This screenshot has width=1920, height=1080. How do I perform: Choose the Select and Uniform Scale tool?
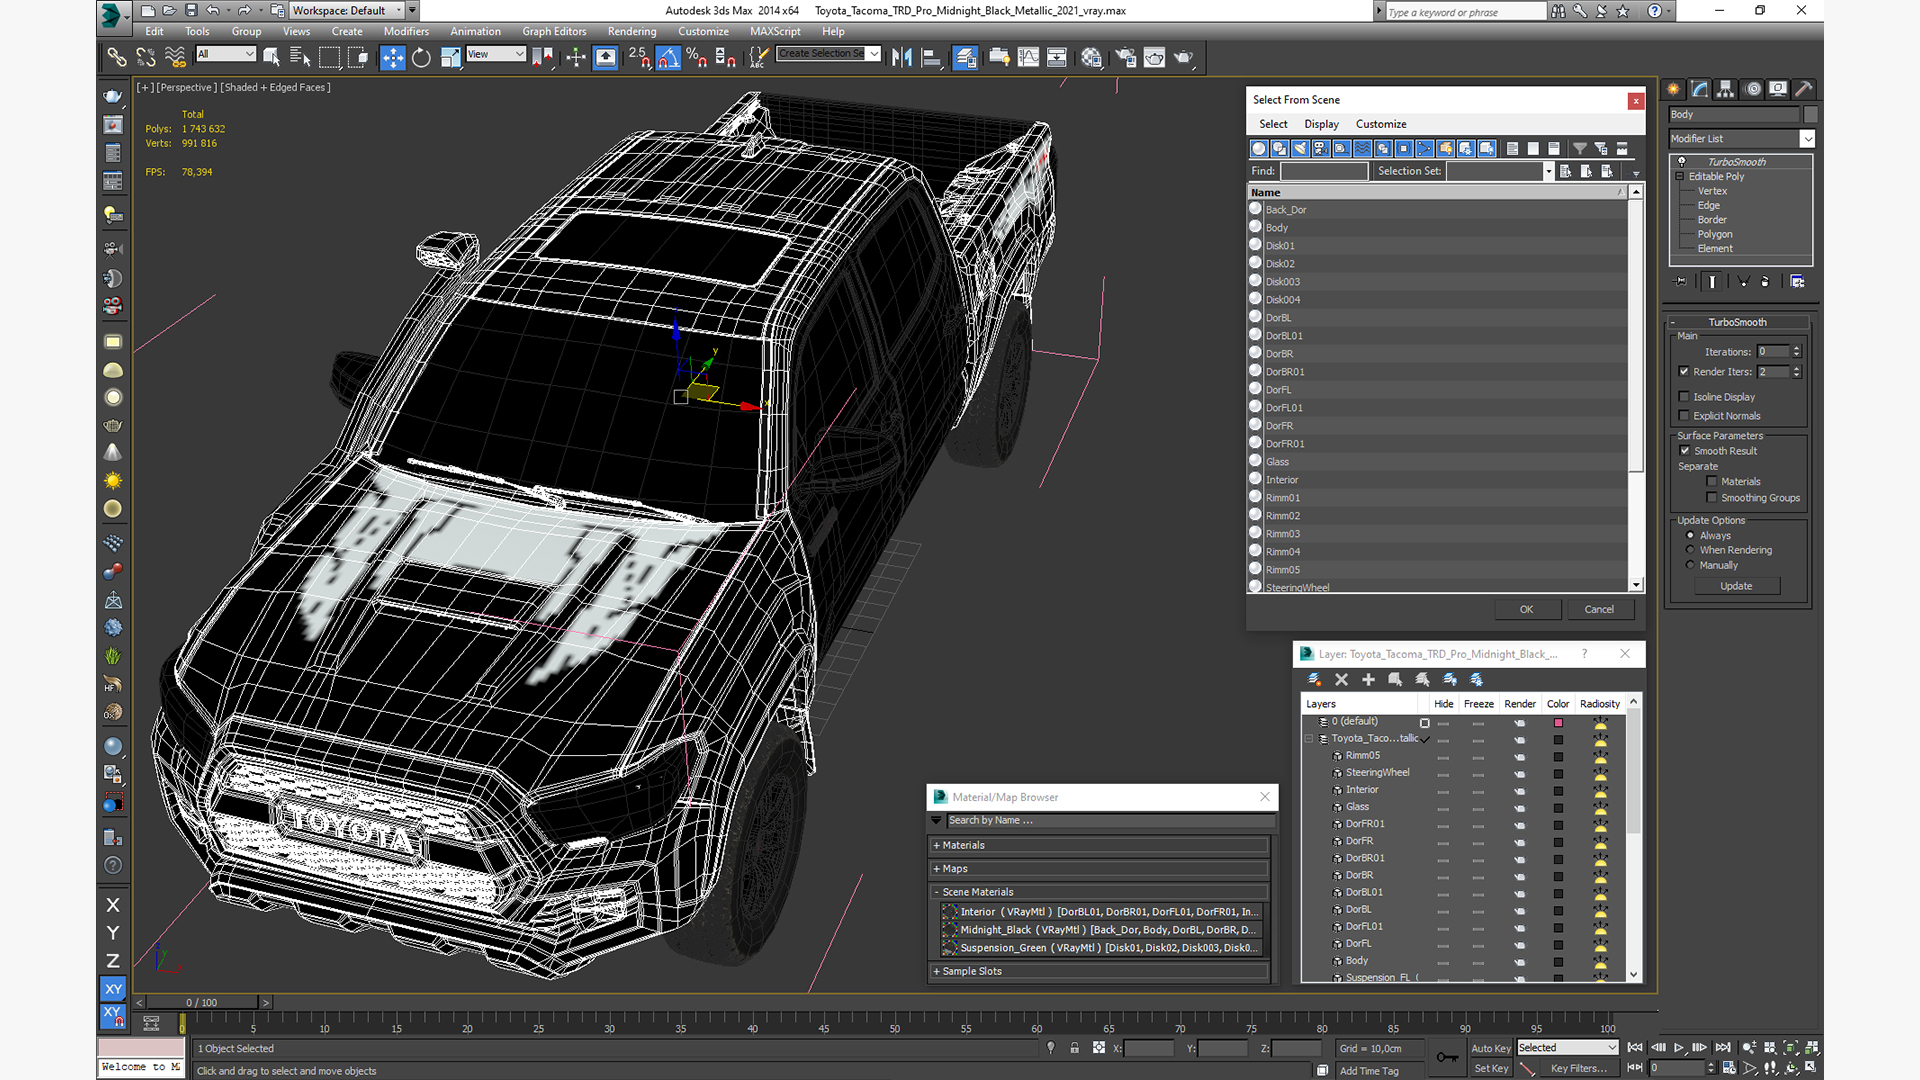tap(450, 57)
